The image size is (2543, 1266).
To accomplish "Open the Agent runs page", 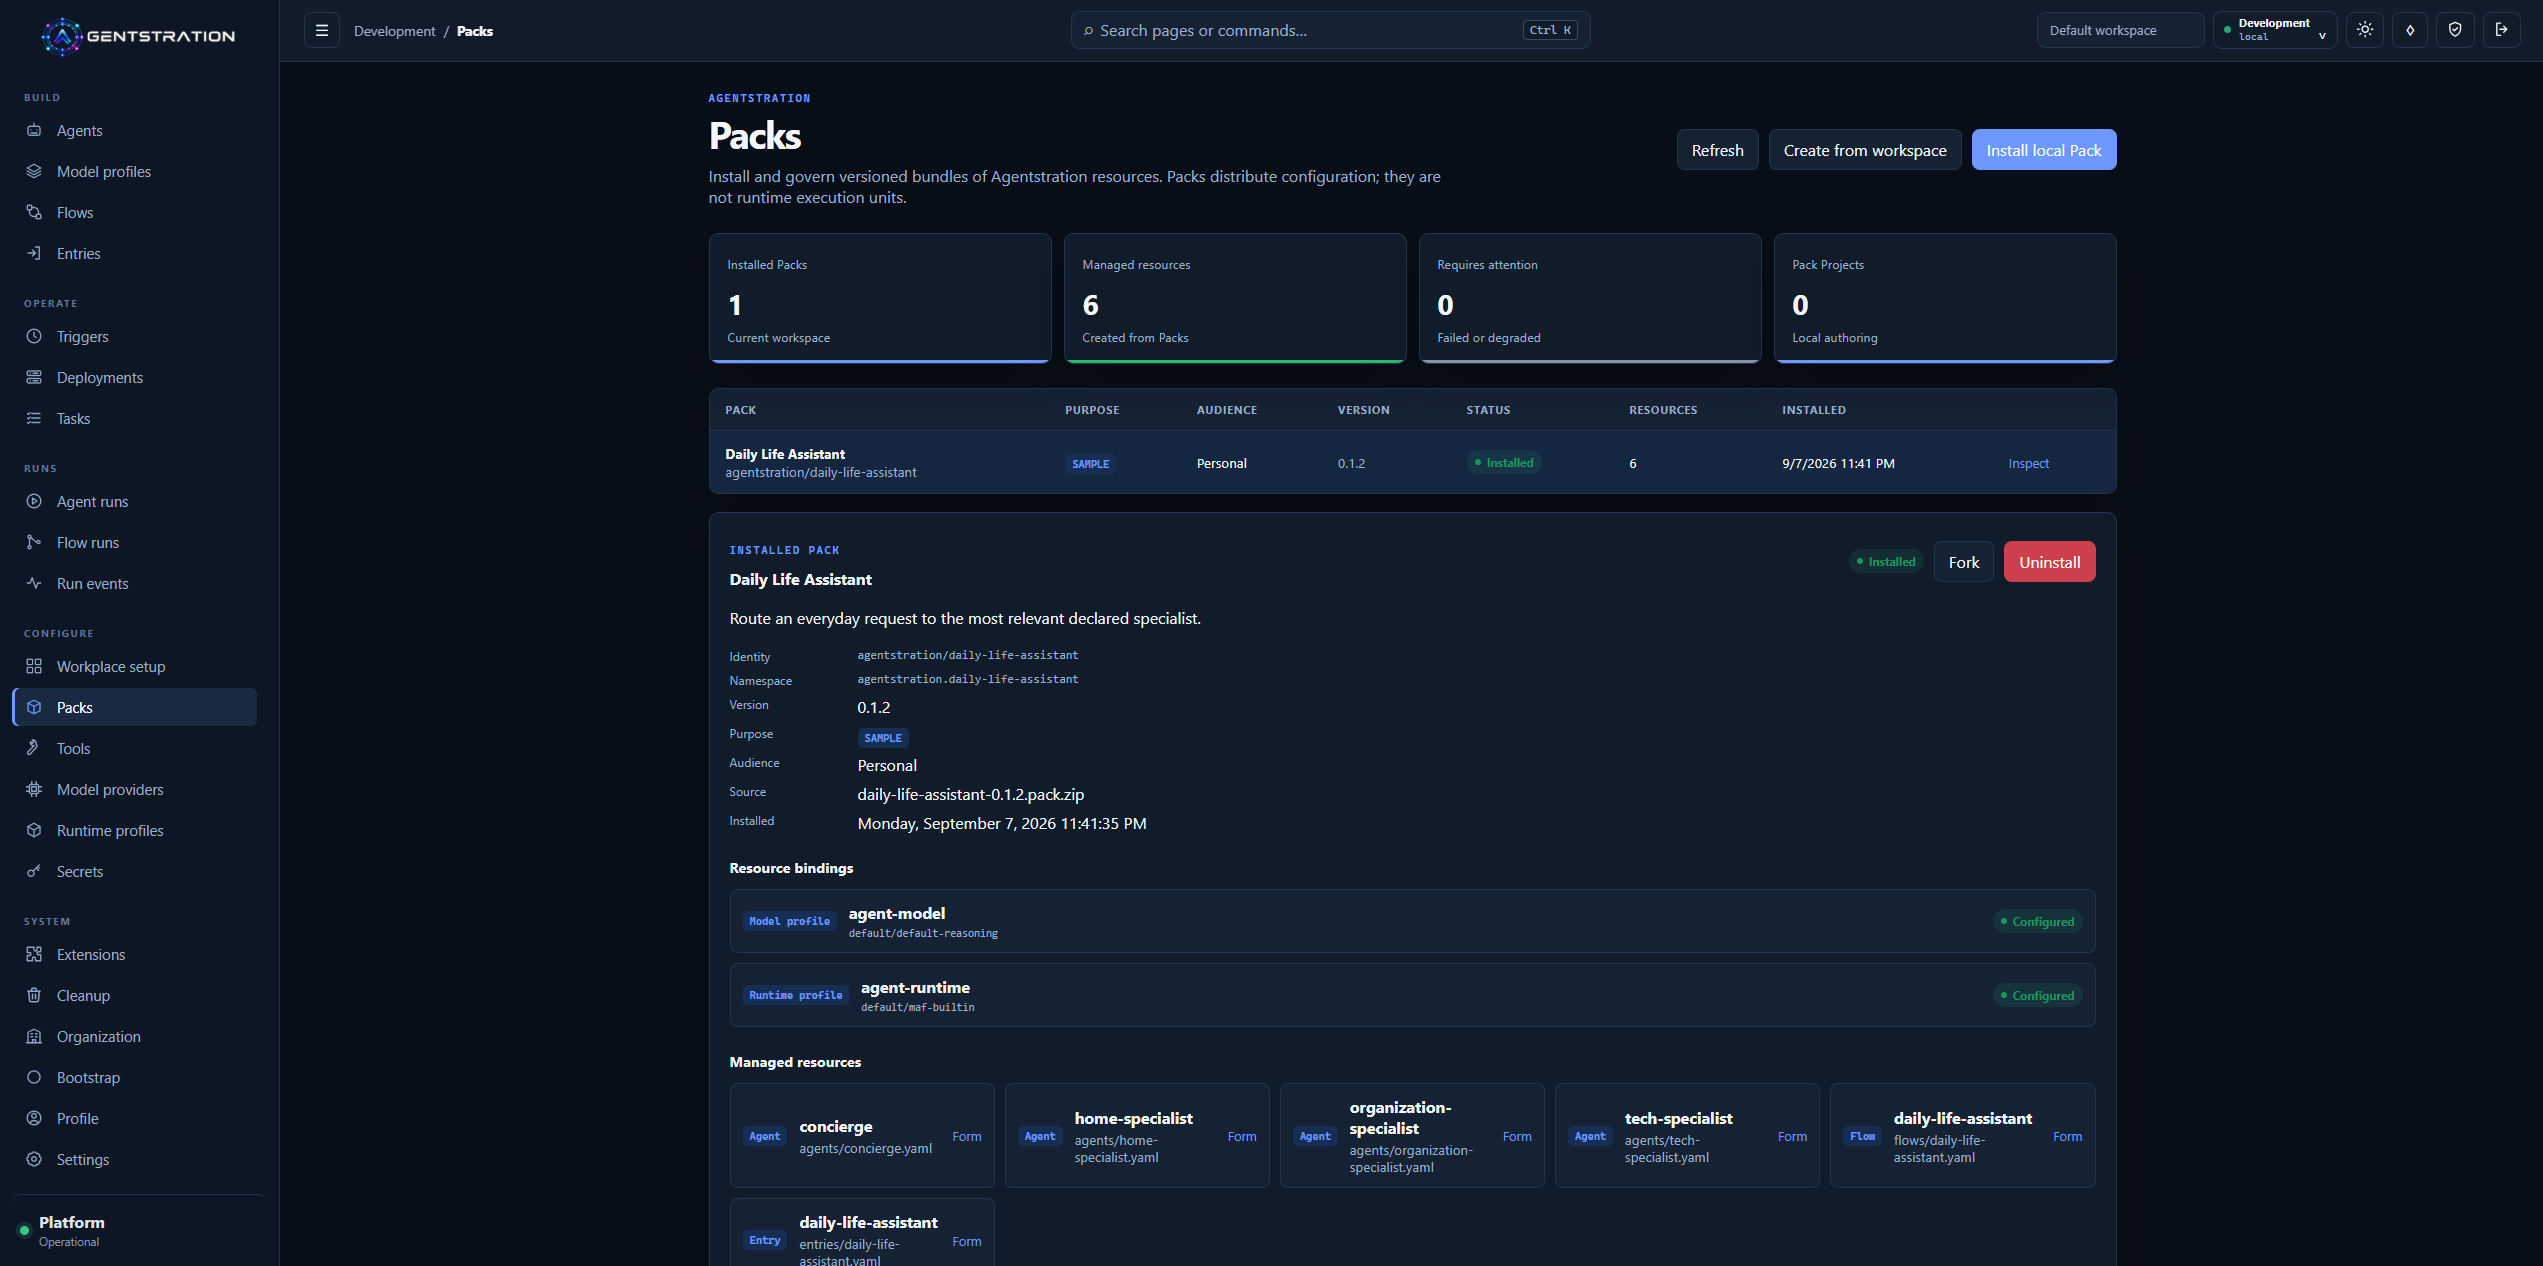I will click(x=135, y=501).
